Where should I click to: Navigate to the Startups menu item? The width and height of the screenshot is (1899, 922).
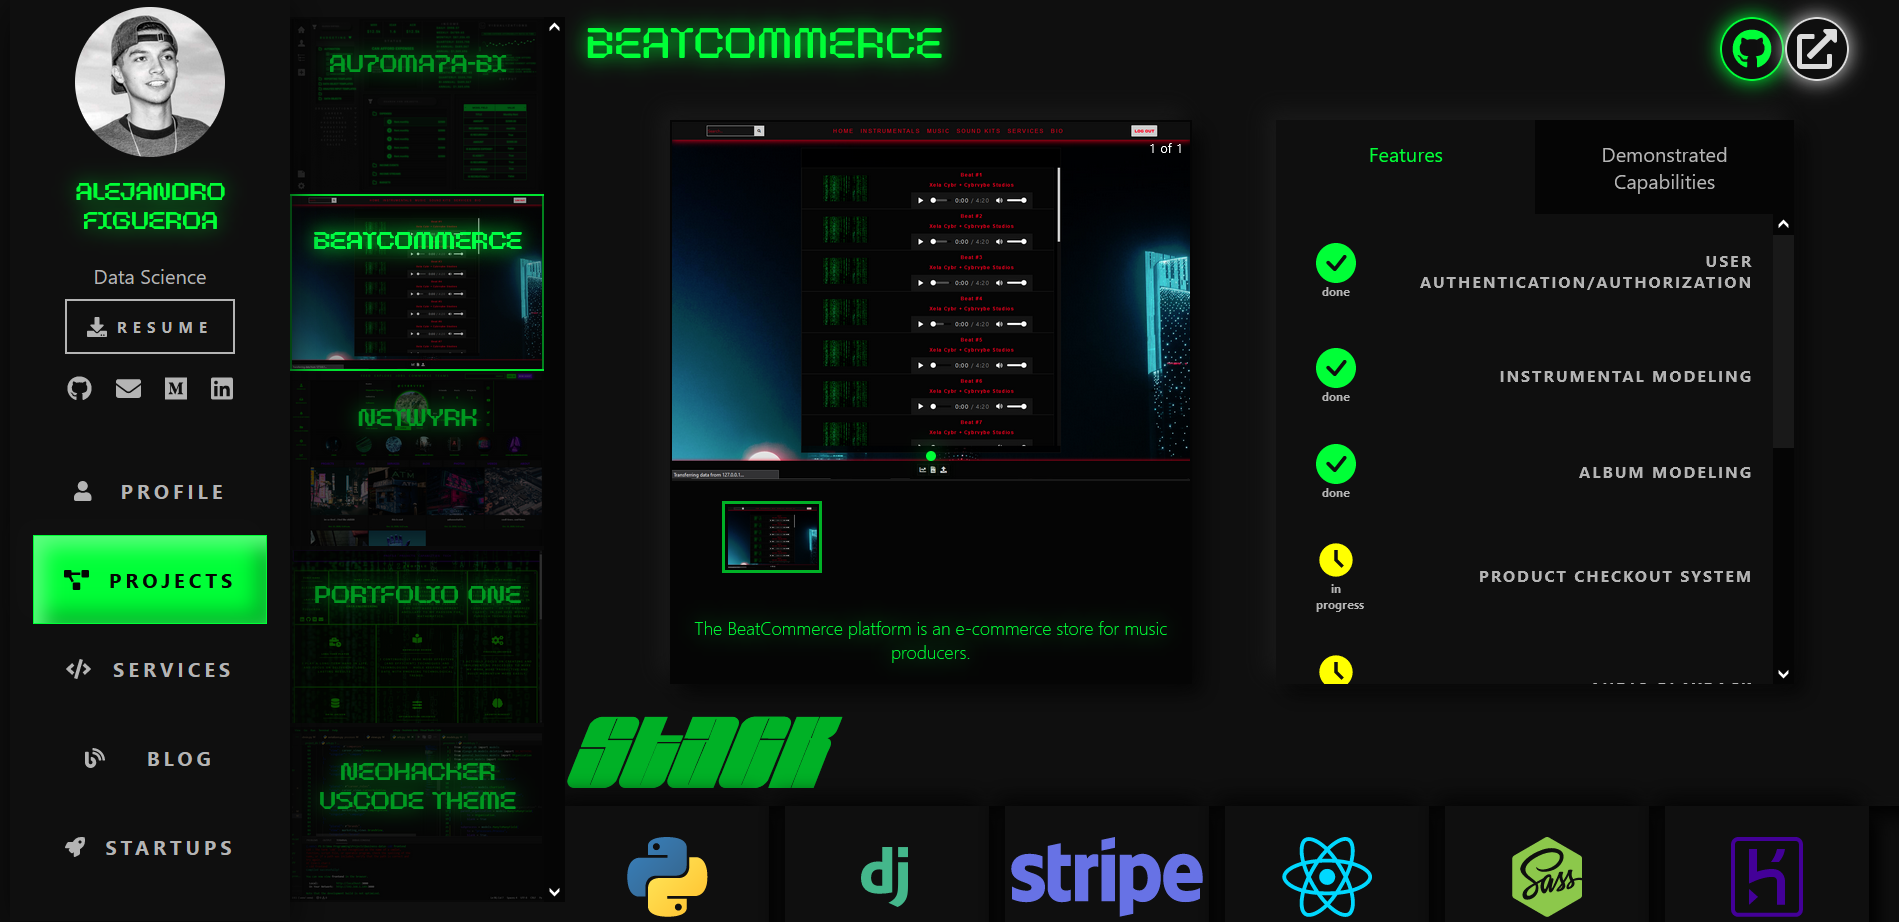click(x=150, y=847)
